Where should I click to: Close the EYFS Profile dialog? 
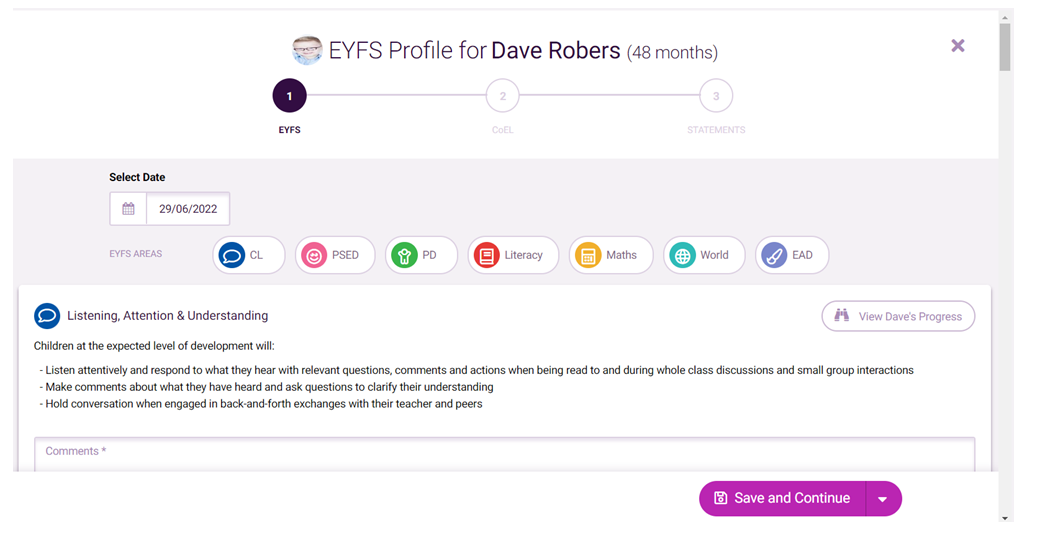pyautogui.click(x=958, y=46)
